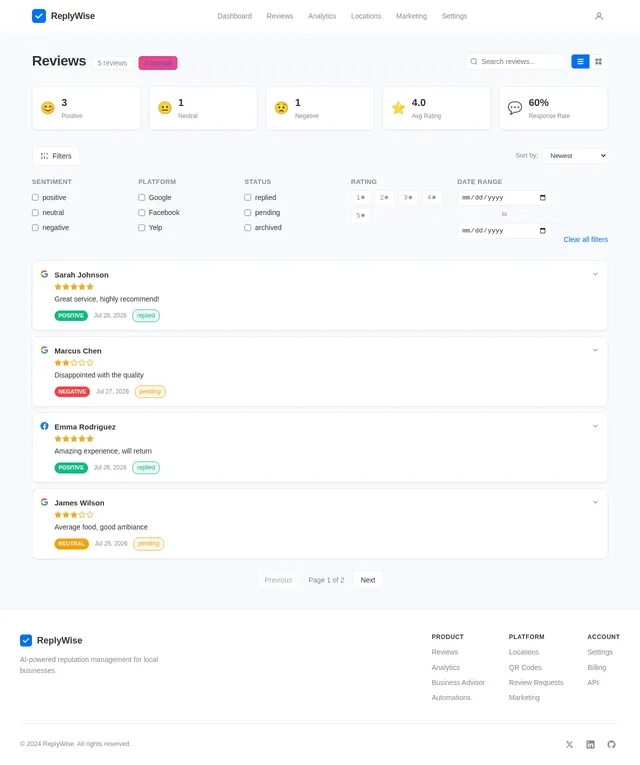Expand Marcus Chen's review card
The image size is (640, 765).
tap(595, 350)
